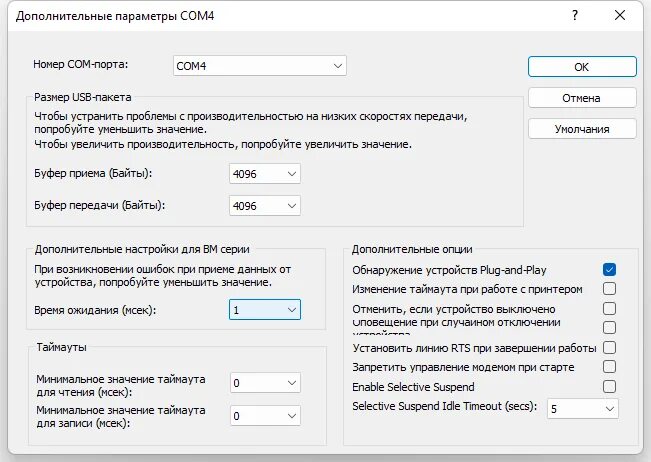Expand the Буфер приема size dropdown
Viewport: 651px width, 462px height.
265,174
